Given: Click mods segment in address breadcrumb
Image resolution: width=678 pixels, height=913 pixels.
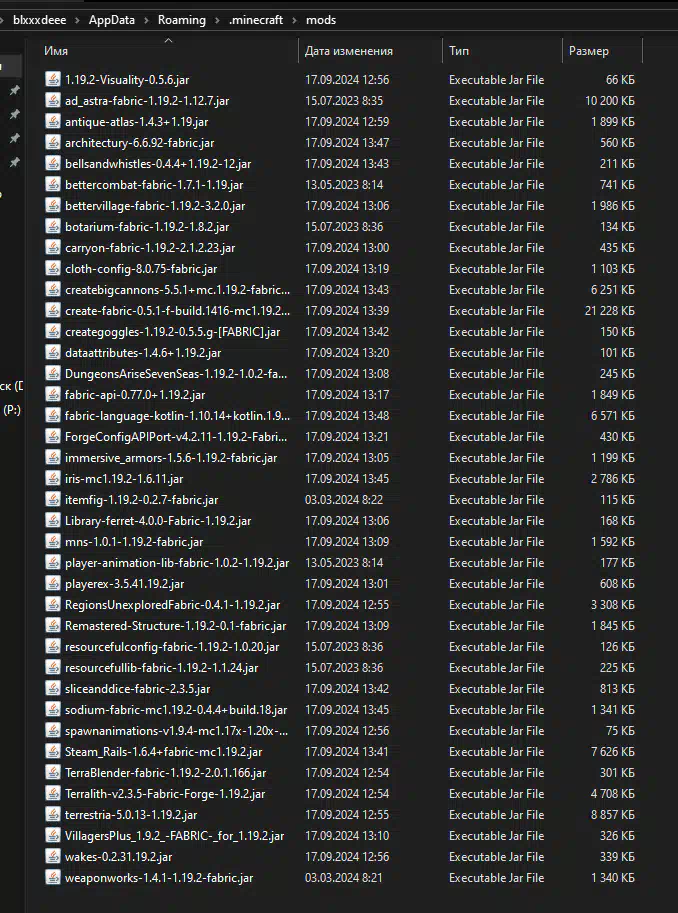Looking at the screenshot, I should coord(321,20).
